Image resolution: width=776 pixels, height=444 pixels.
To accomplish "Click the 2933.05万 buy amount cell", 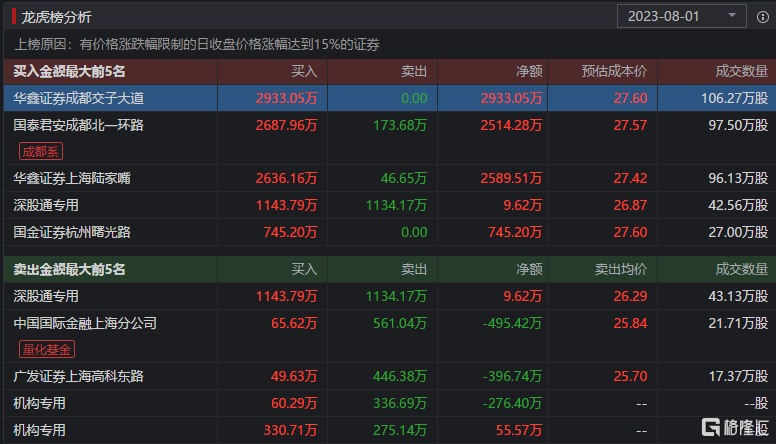I will point(286,98).
